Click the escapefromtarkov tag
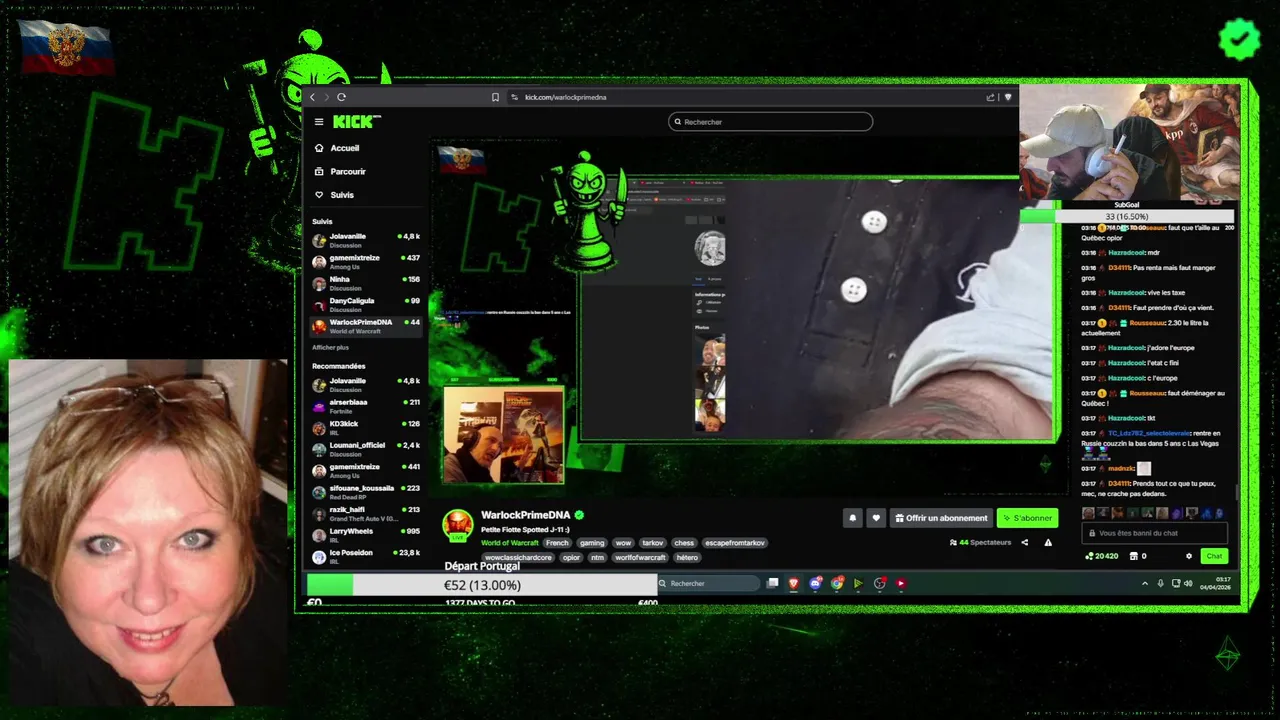 (x=735, y=543)
